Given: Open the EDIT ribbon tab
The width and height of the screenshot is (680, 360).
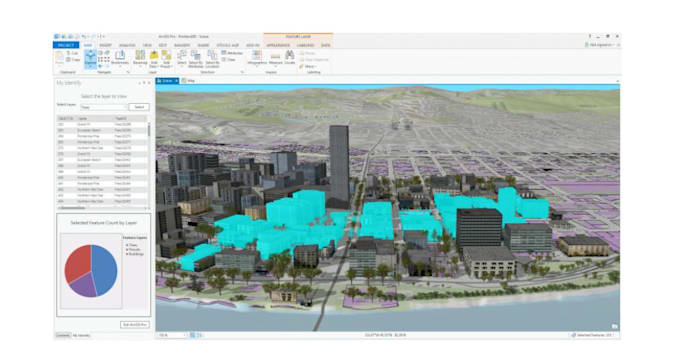Looking at the screenshot, I should tap(163, 45).
